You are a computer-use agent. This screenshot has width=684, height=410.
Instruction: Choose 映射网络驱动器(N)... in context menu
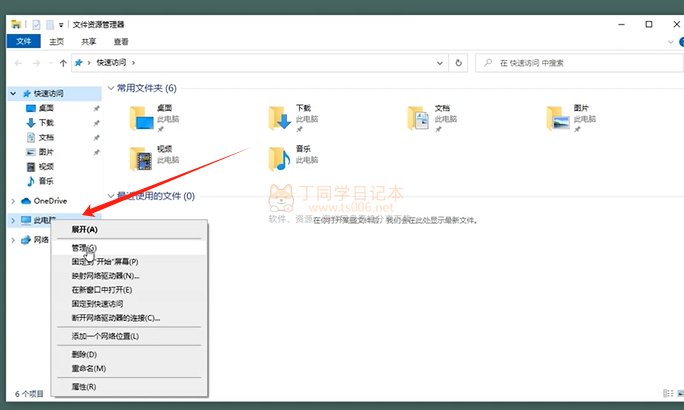[129, 276]
